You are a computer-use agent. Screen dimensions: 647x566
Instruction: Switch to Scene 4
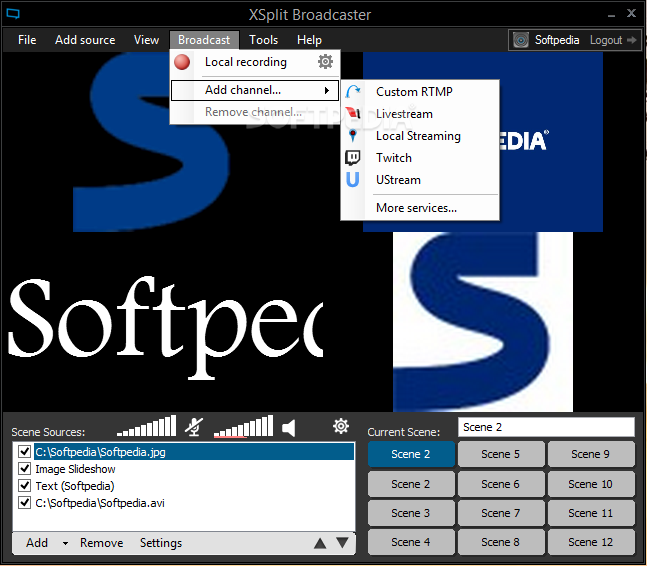coord(411,542)
